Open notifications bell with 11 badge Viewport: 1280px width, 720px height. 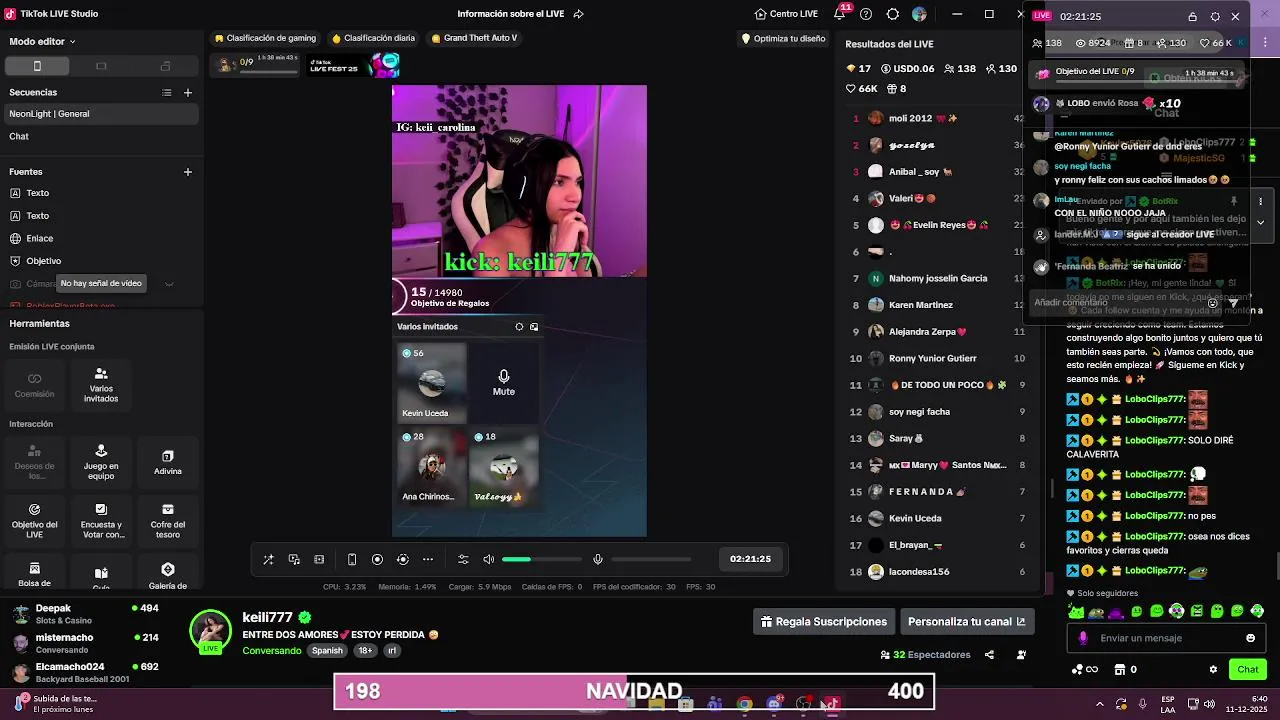pos(840,14)
